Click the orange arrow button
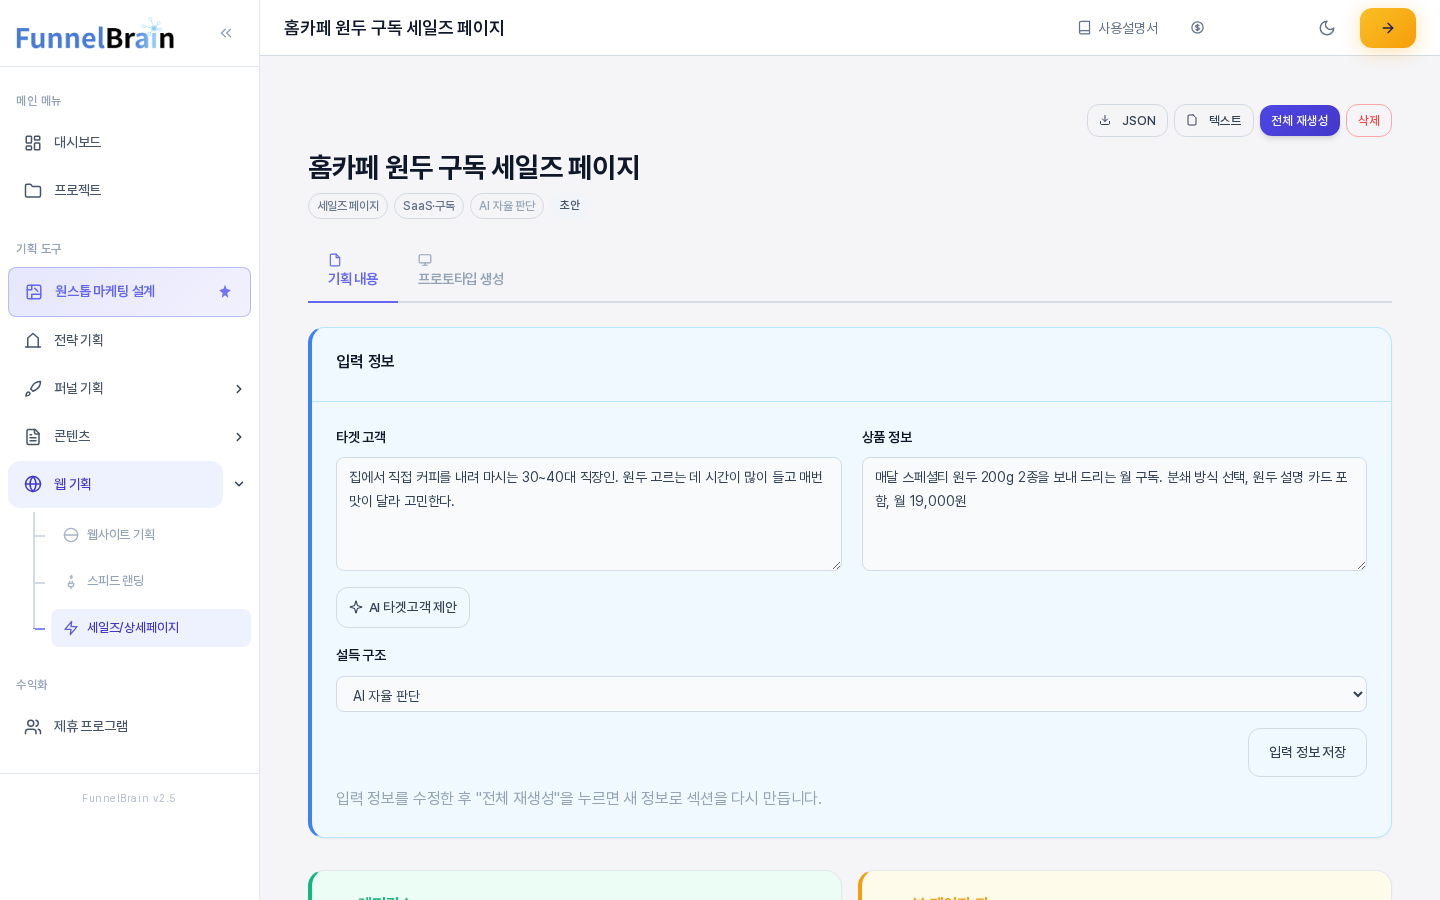The width and height of the screenshot is (1440, 900). pos(1388,28)
